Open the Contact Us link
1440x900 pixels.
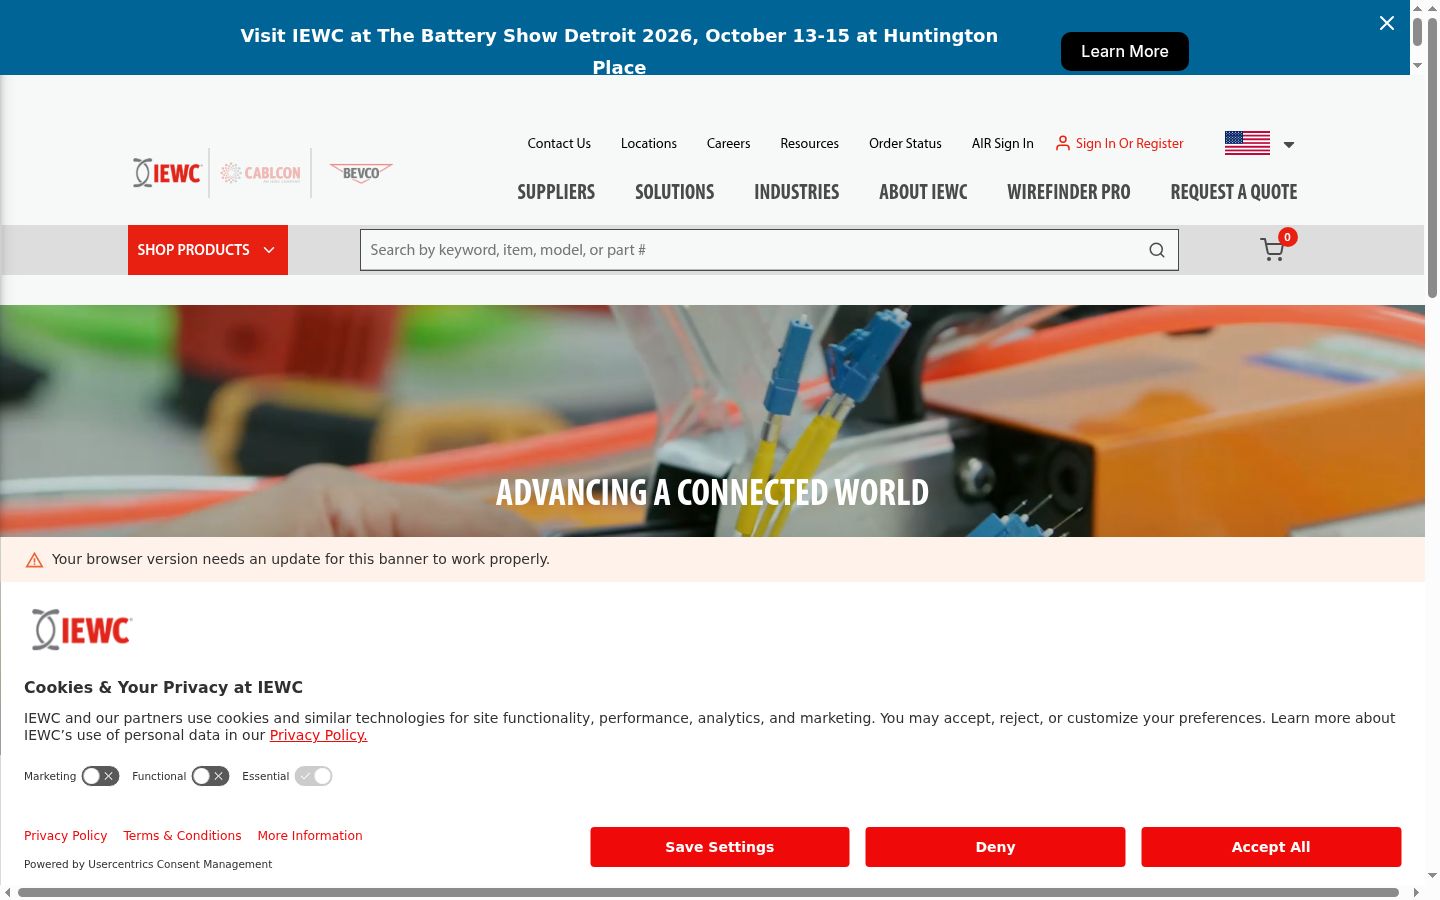tap(559, 143)
